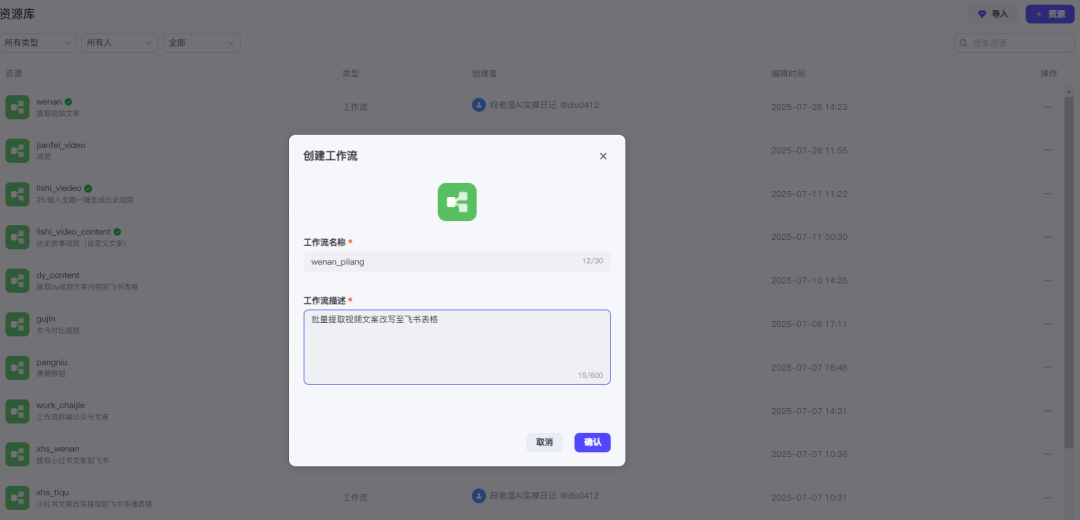
Task: Click the 编辑时间 column header
Action: (x=788, y=73)
